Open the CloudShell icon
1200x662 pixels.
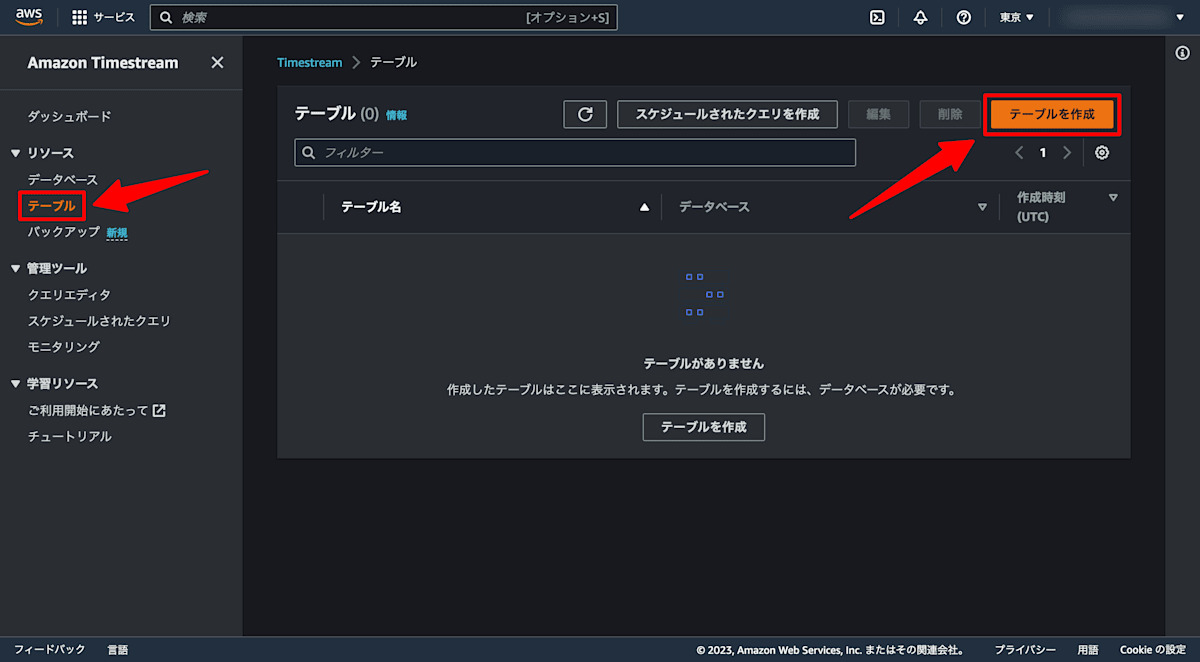pyautogui.click(x=877, y=17)
